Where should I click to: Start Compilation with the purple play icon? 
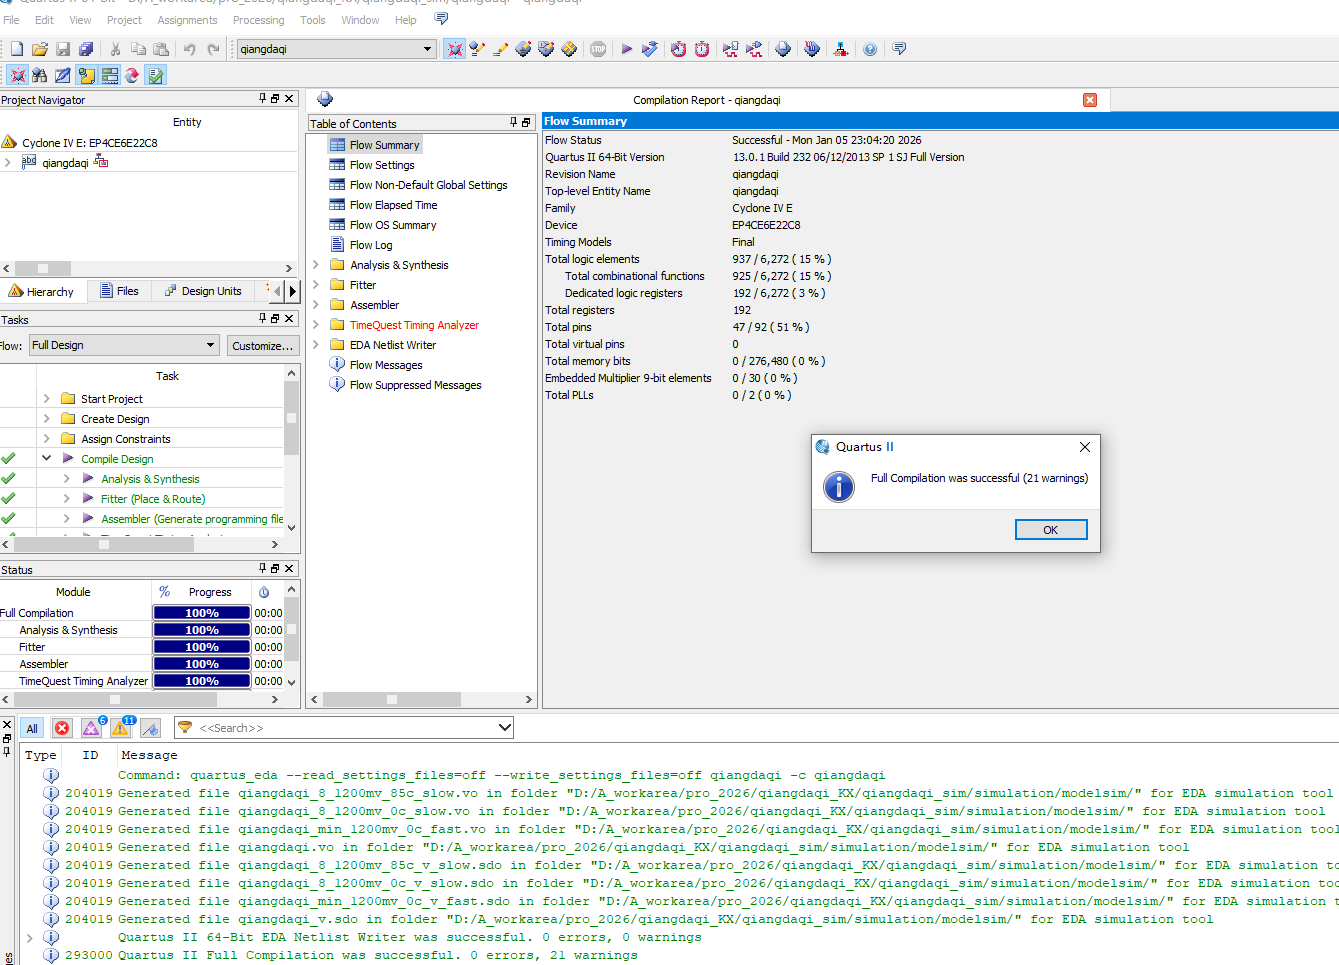627,49
